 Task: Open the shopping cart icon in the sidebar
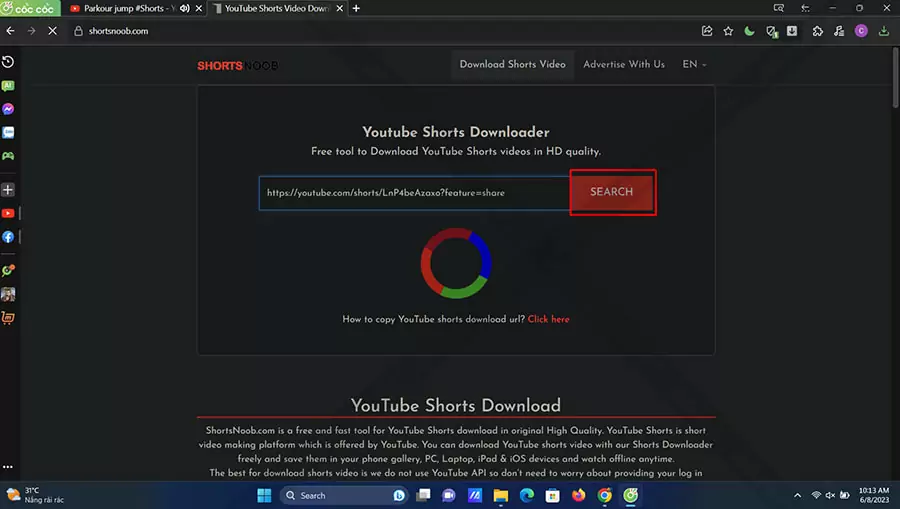[x=8, y=317]
